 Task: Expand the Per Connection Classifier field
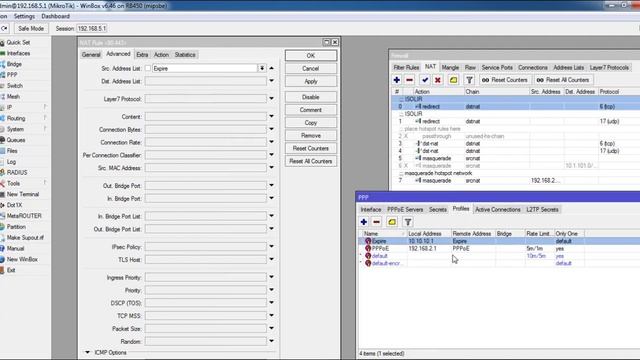point(271,155)
